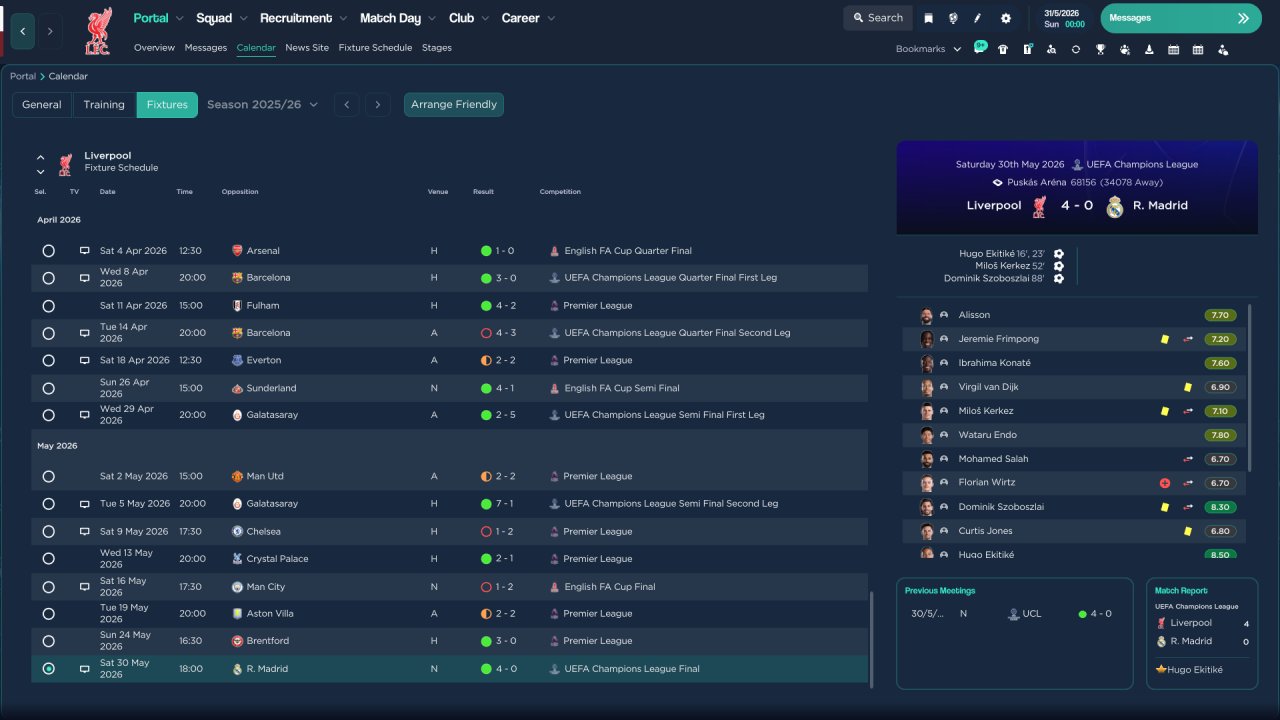Click the TV icon on Chelsea fixture row
The image size is (1280, 720).
(85, 532)
